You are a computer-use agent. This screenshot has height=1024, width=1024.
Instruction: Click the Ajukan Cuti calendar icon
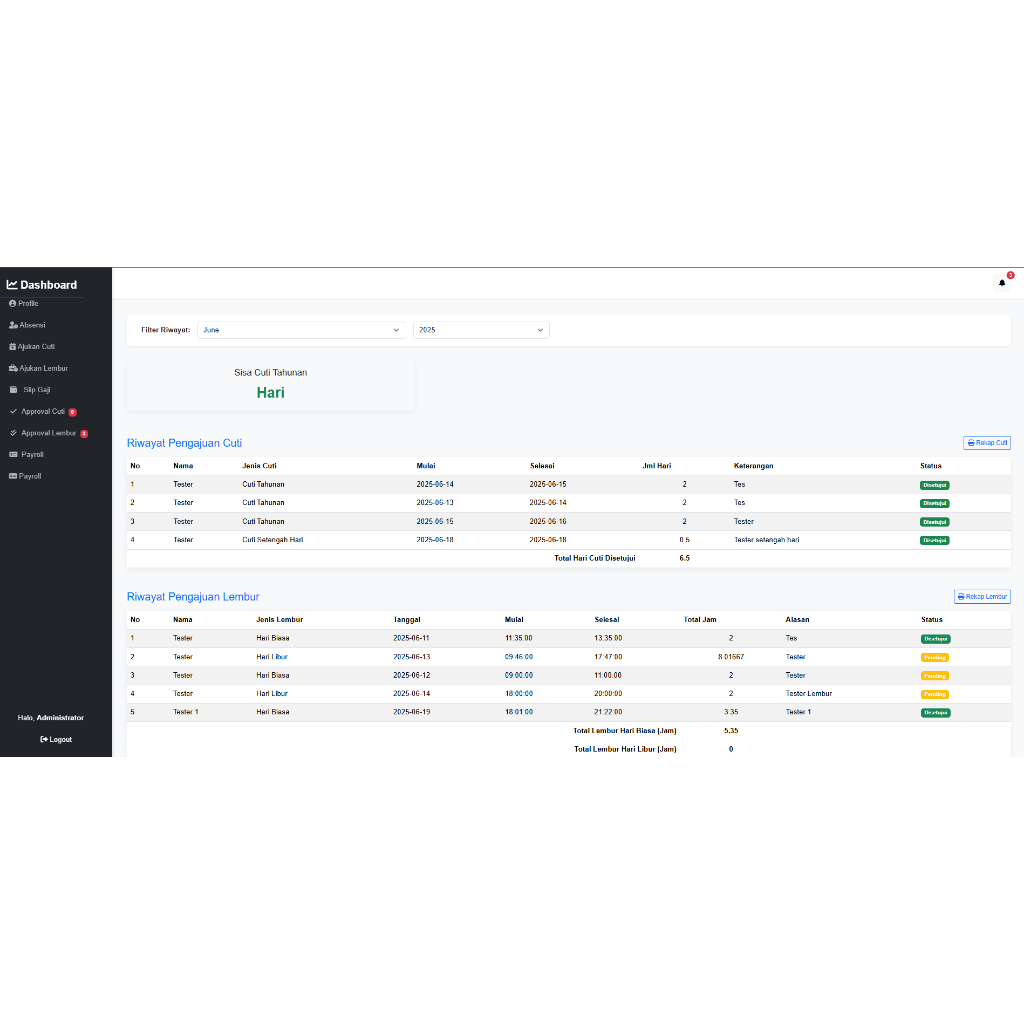[x=13, y=347]
